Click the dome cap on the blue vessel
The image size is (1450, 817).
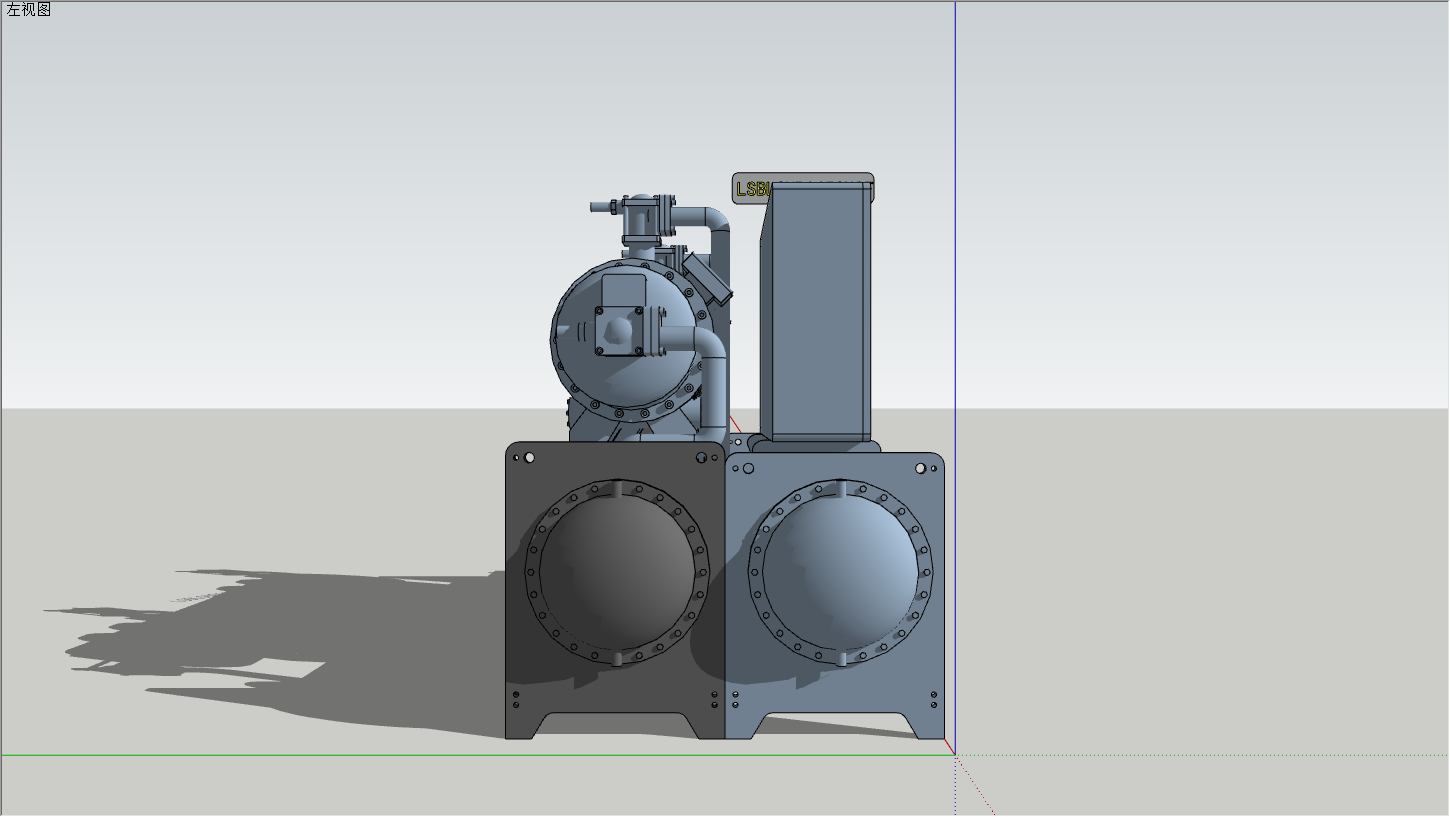tap(840, 572)
